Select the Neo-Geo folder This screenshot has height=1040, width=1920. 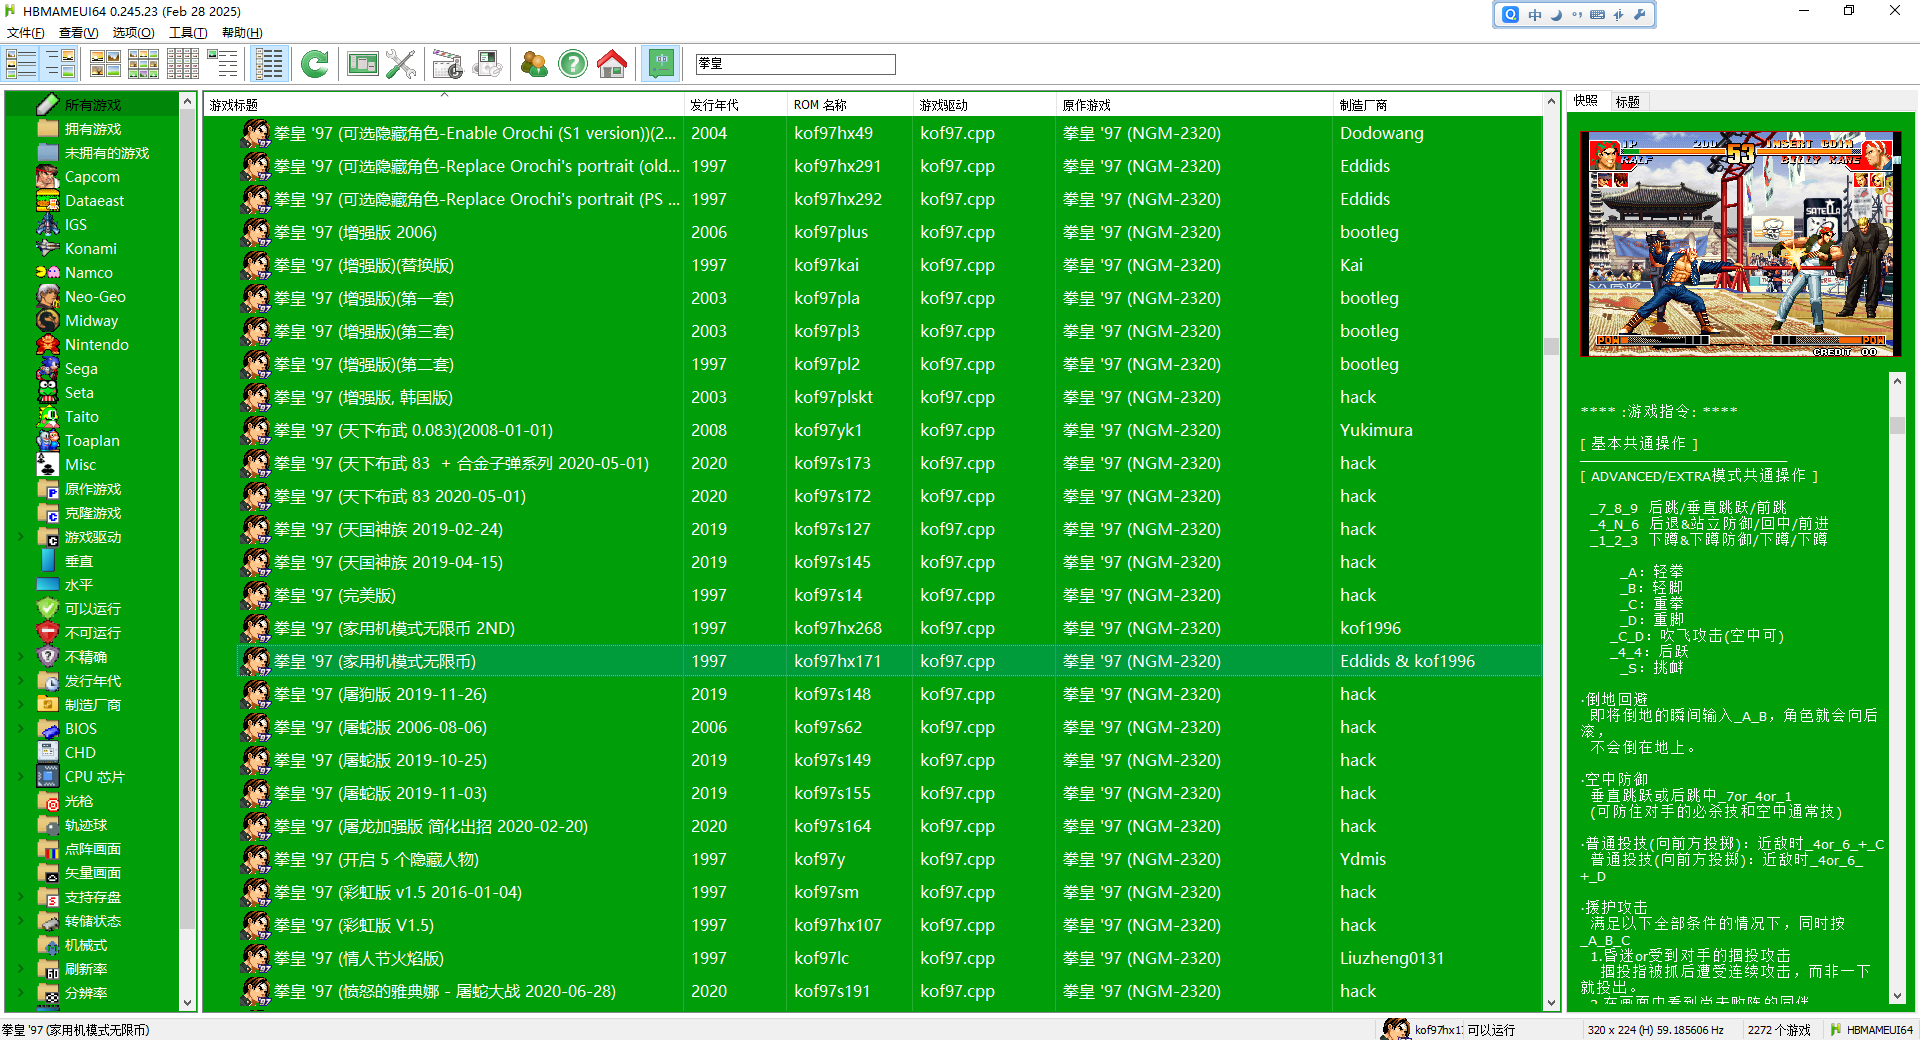95,297
